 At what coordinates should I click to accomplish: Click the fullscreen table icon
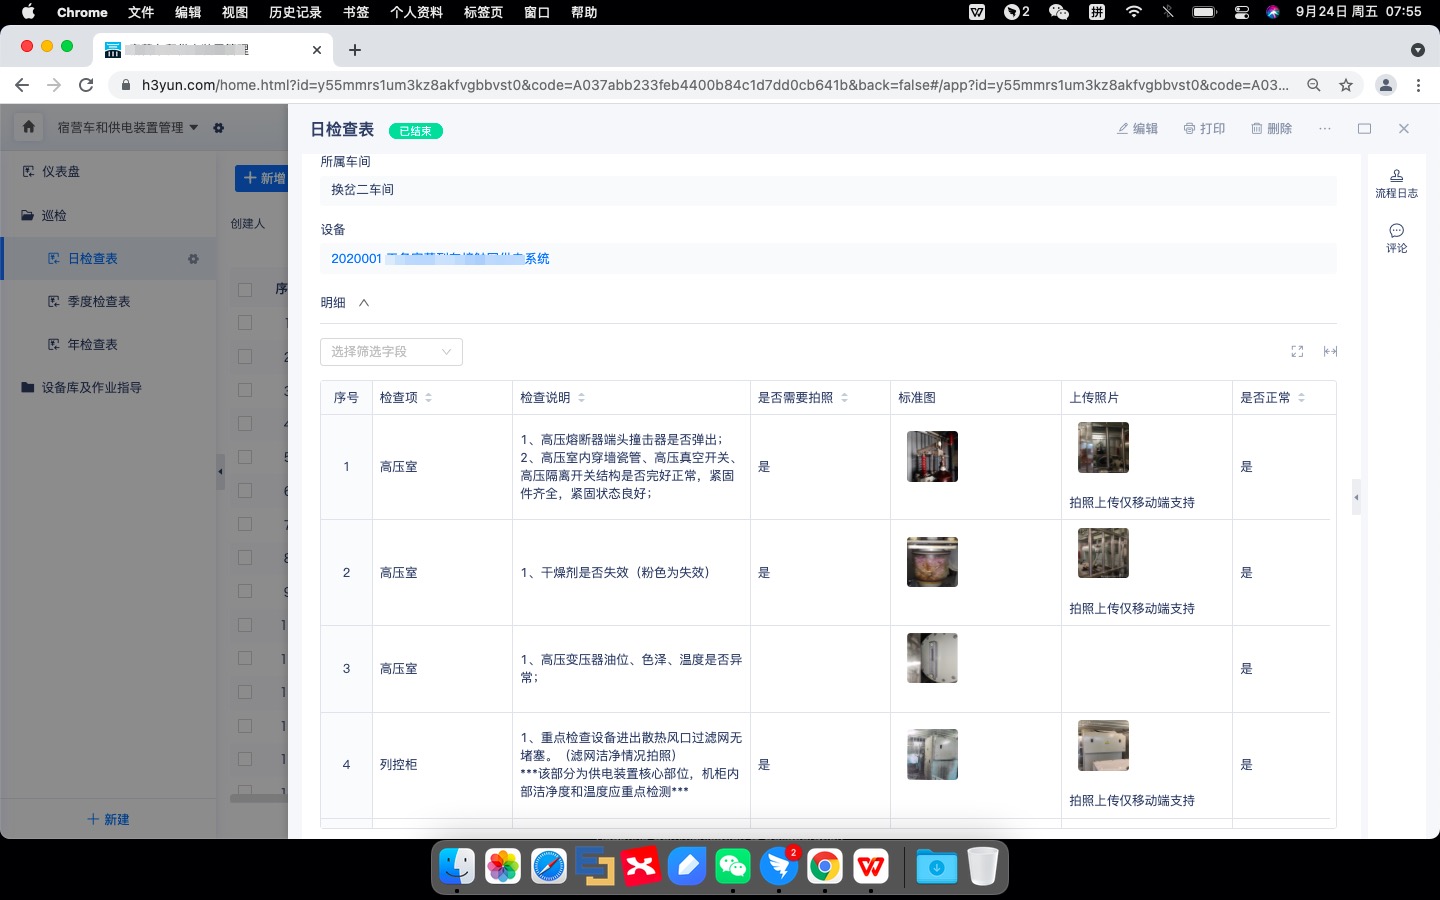[1297, 352]
